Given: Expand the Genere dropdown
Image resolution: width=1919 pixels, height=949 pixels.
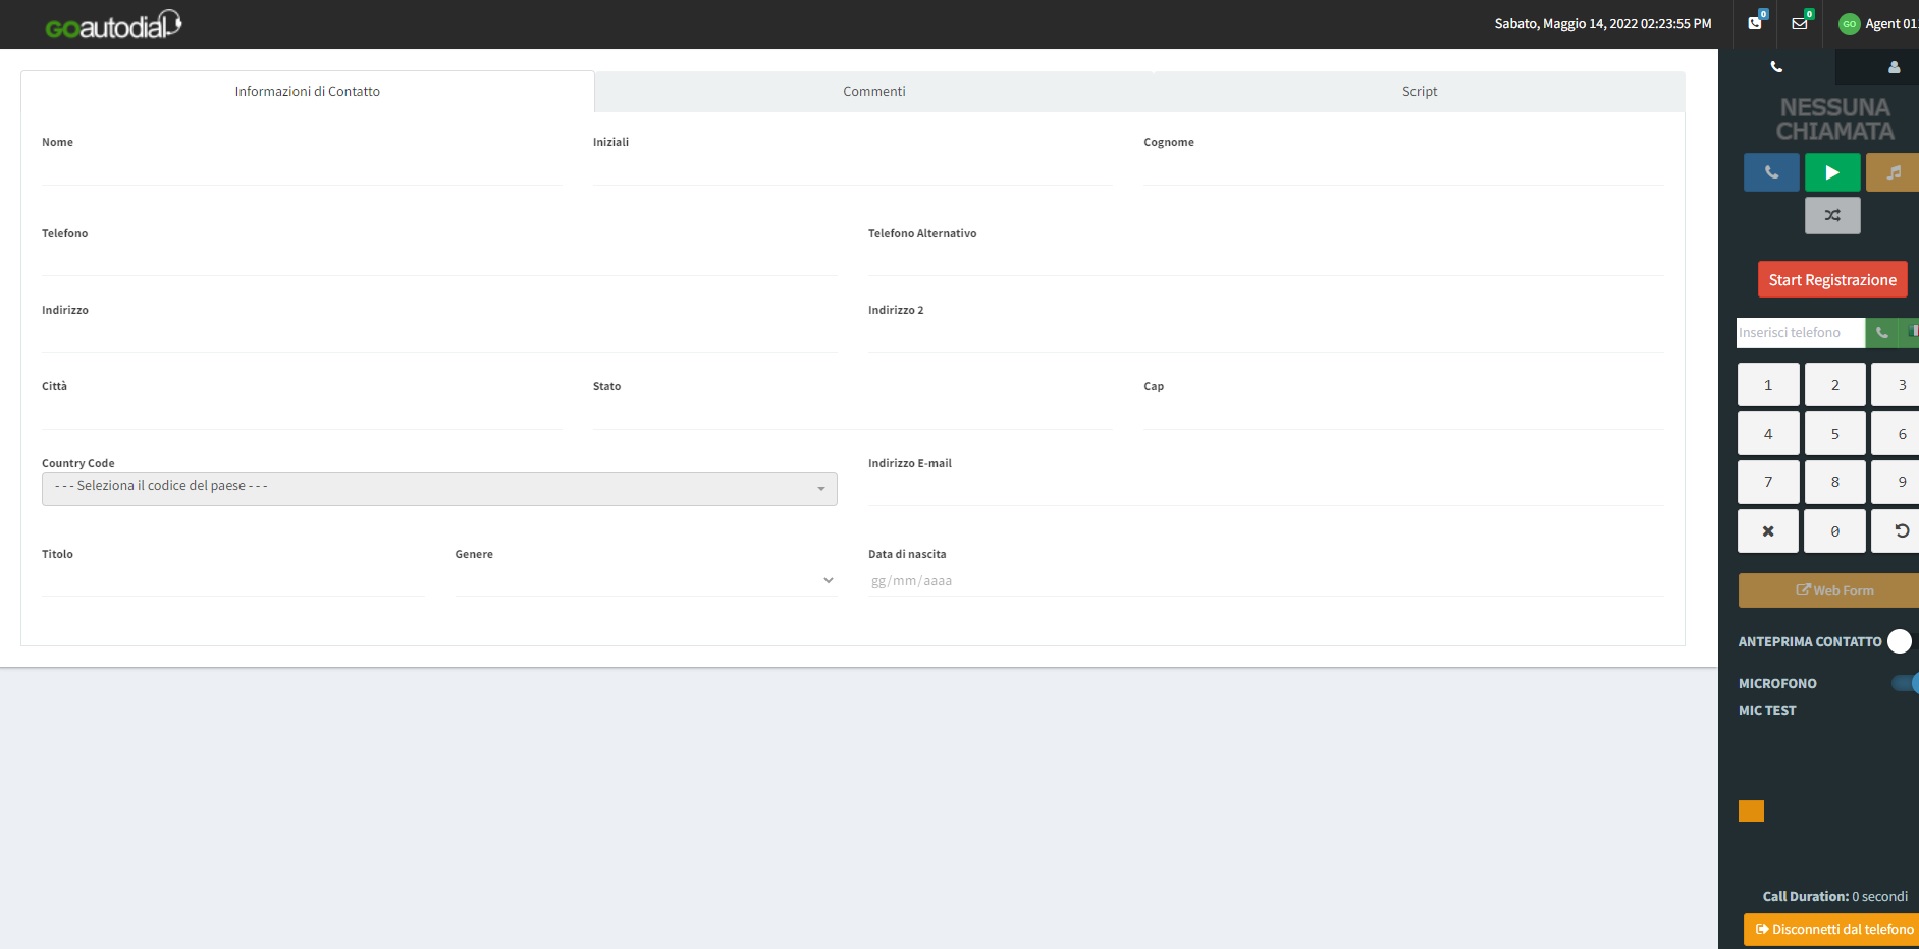Looking at the screenshot, I should tap(646, 581).
